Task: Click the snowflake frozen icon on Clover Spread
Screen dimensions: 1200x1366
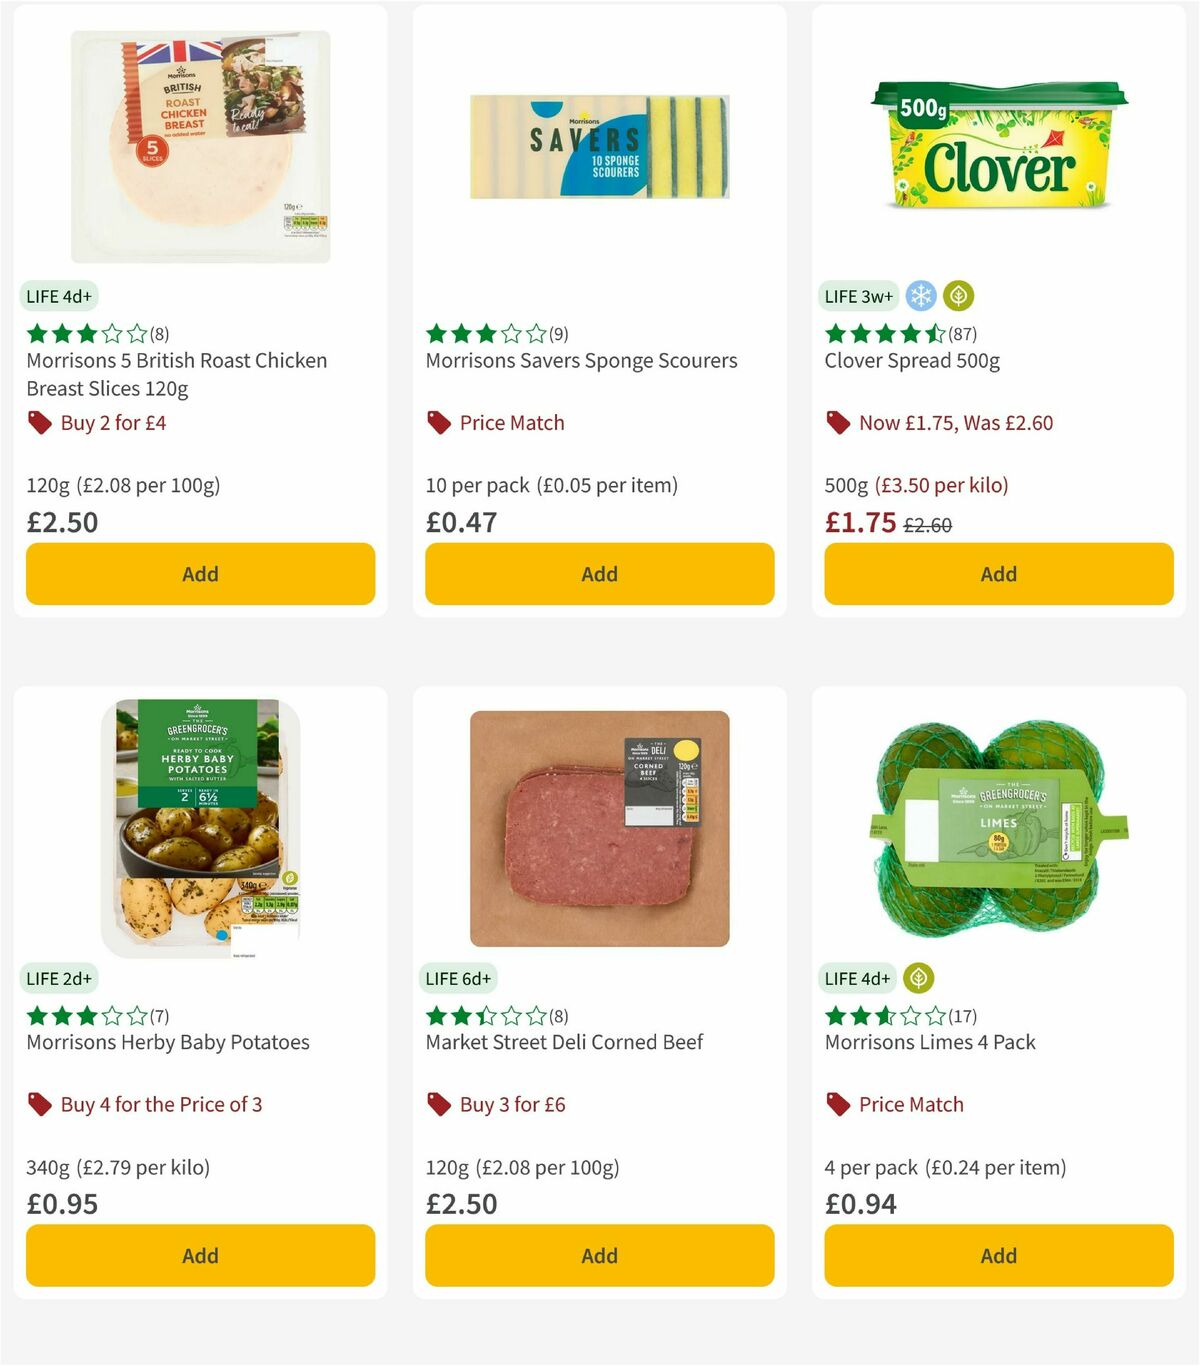Action: (921, 296)
